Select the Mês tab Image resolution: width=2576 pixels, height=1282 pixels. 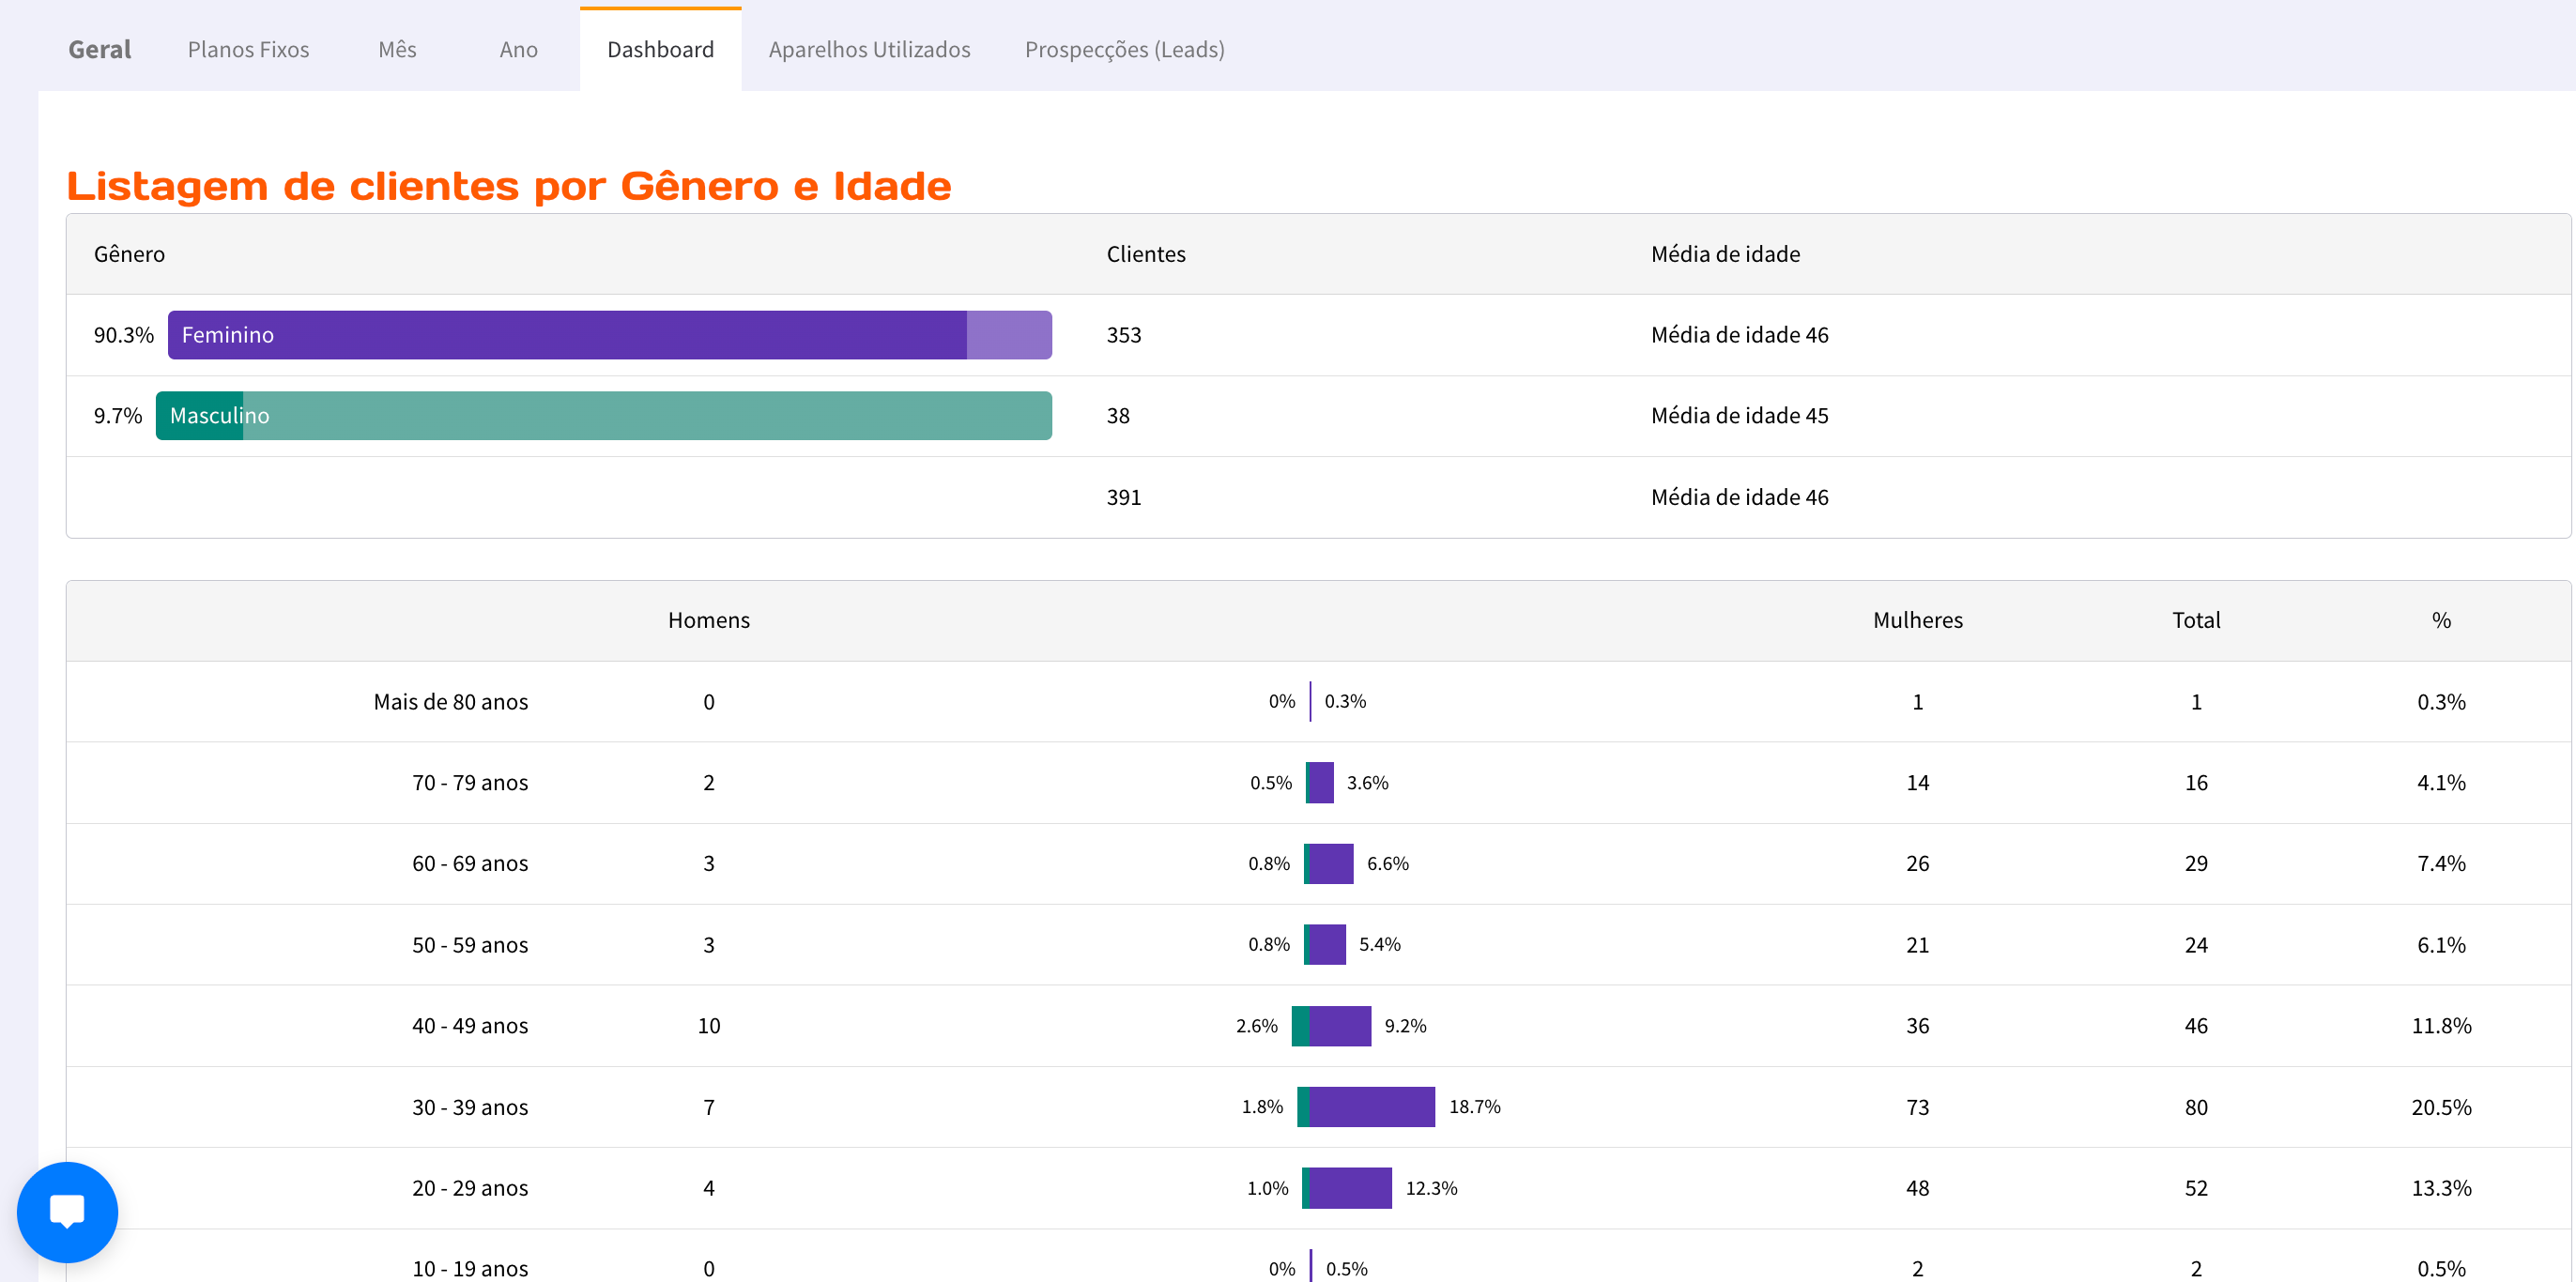coord(397,49)
